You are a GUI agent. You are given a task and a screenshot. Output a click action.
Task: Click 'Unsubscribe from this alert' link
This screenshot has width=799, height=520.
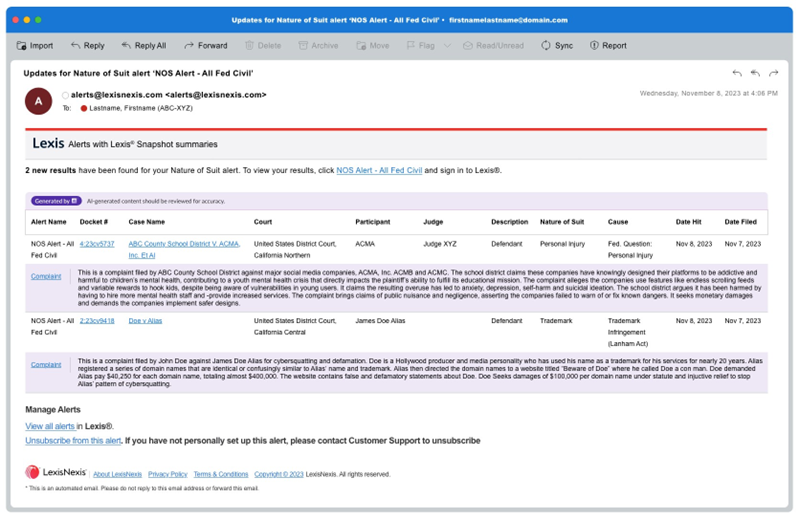tap(73, 440)
